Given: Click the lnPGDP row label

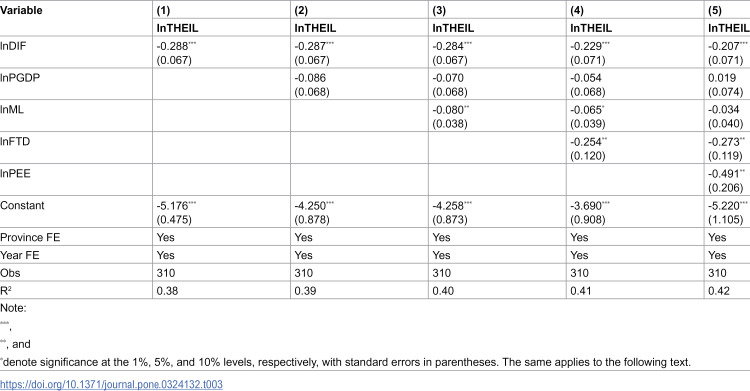Looking at the screenshot, I should point(20,78).
